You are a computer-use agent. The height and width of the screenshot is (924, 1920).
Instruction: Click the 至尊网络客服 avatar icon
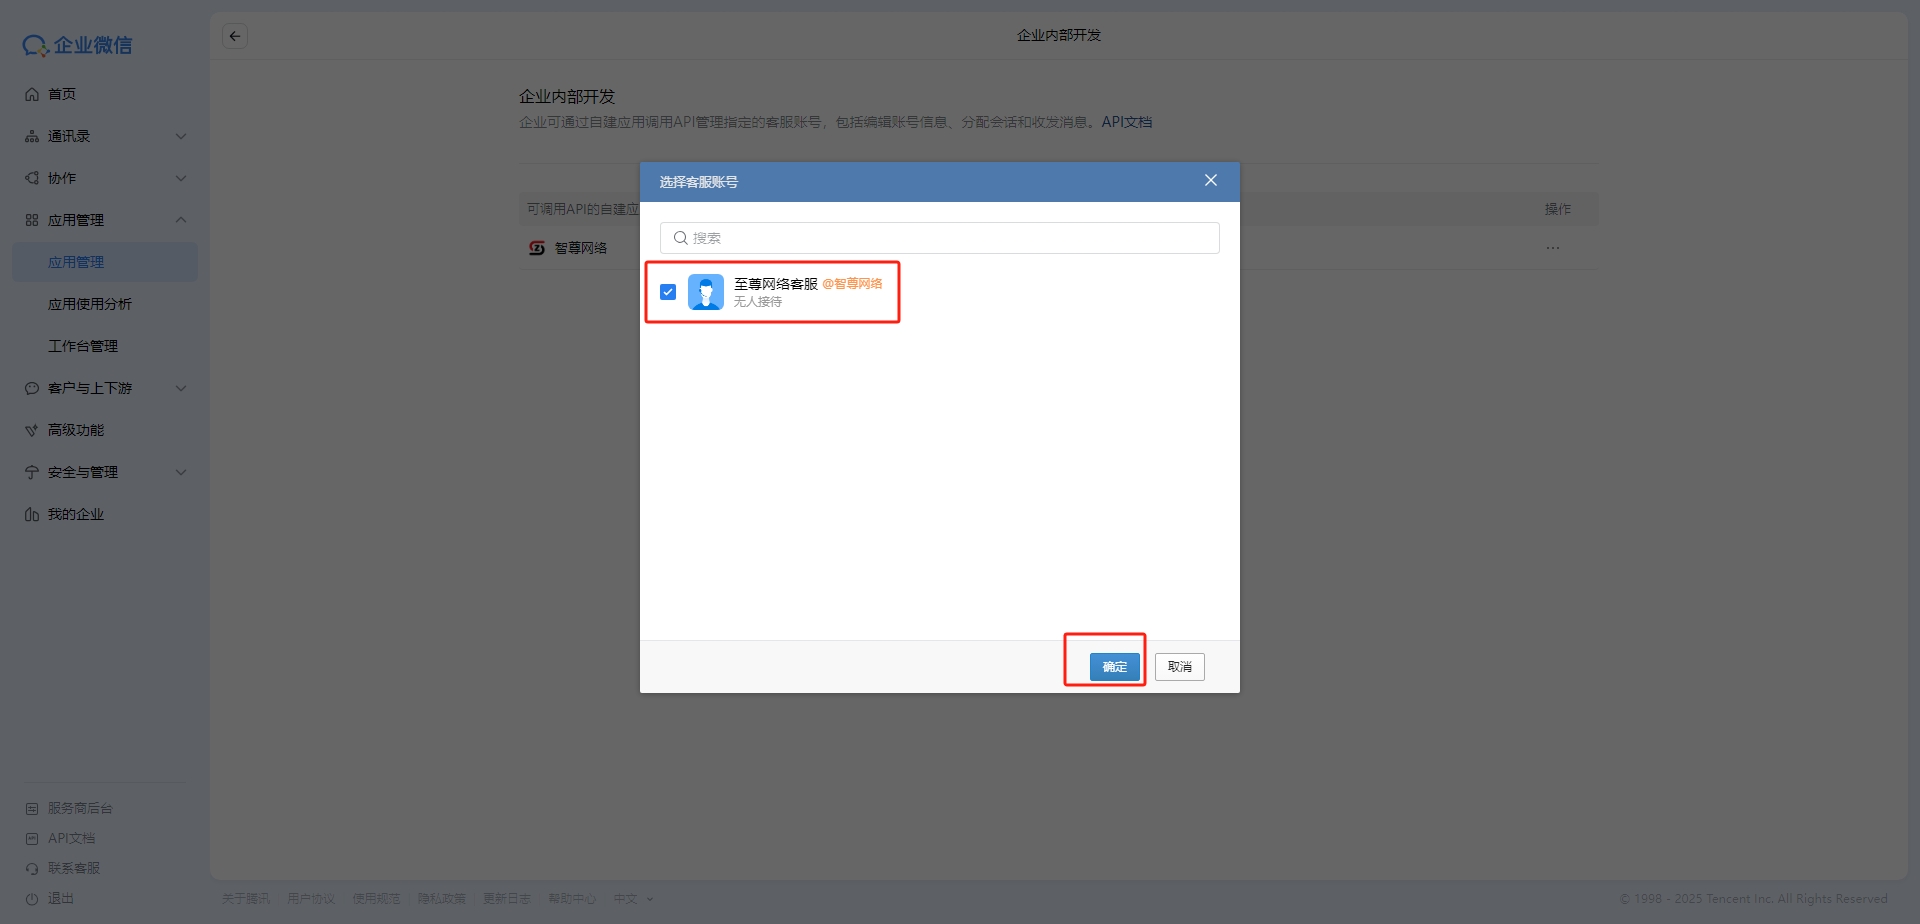(706, 292)
